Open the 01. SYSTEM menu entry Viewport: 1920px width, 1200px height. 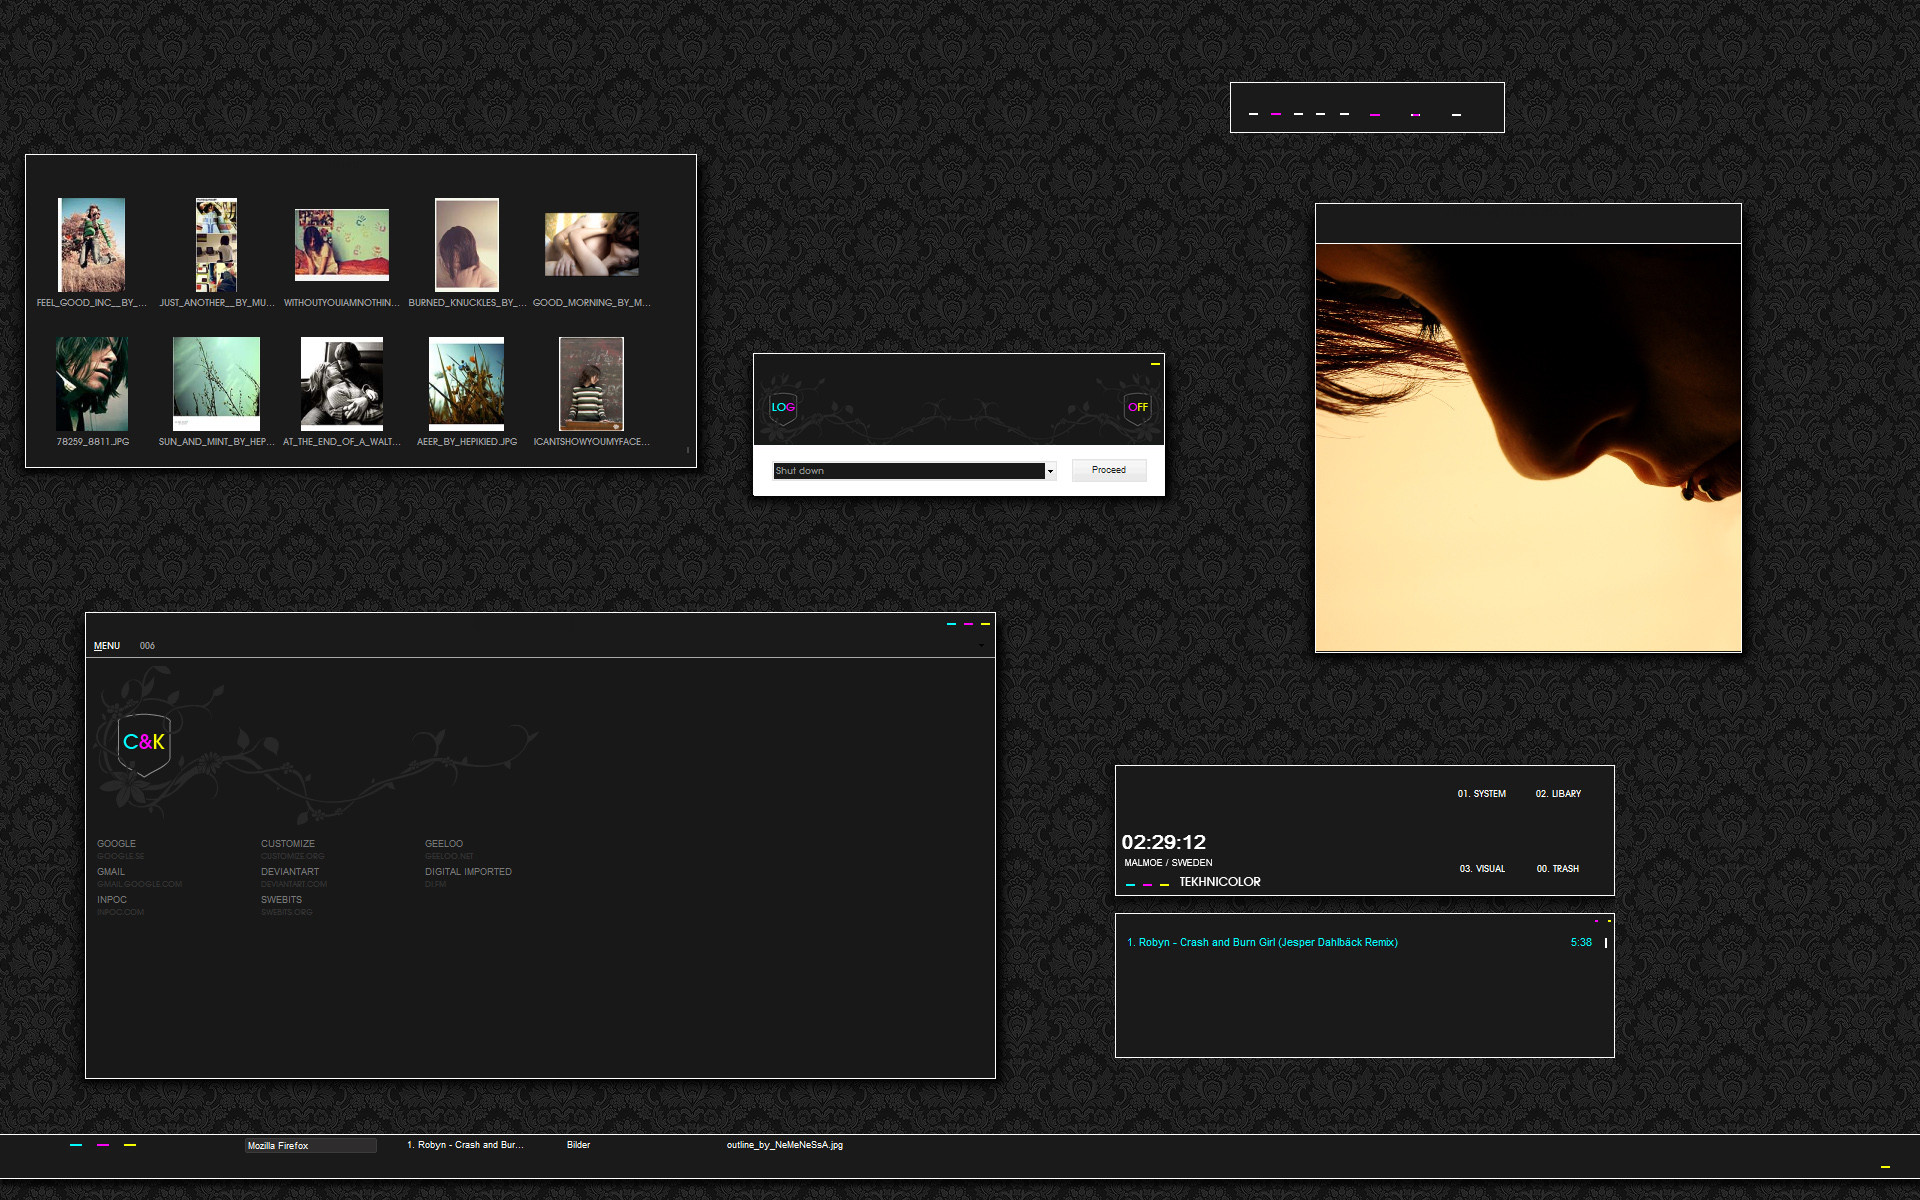click(x=1481, y=794)
